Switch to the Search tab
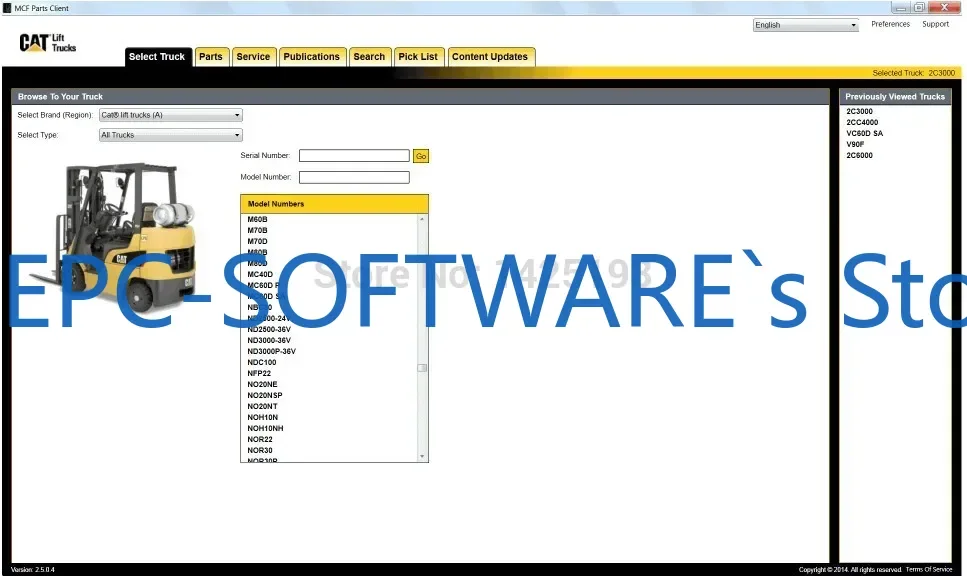The image size is (967, 576). (x=369, y=57)
